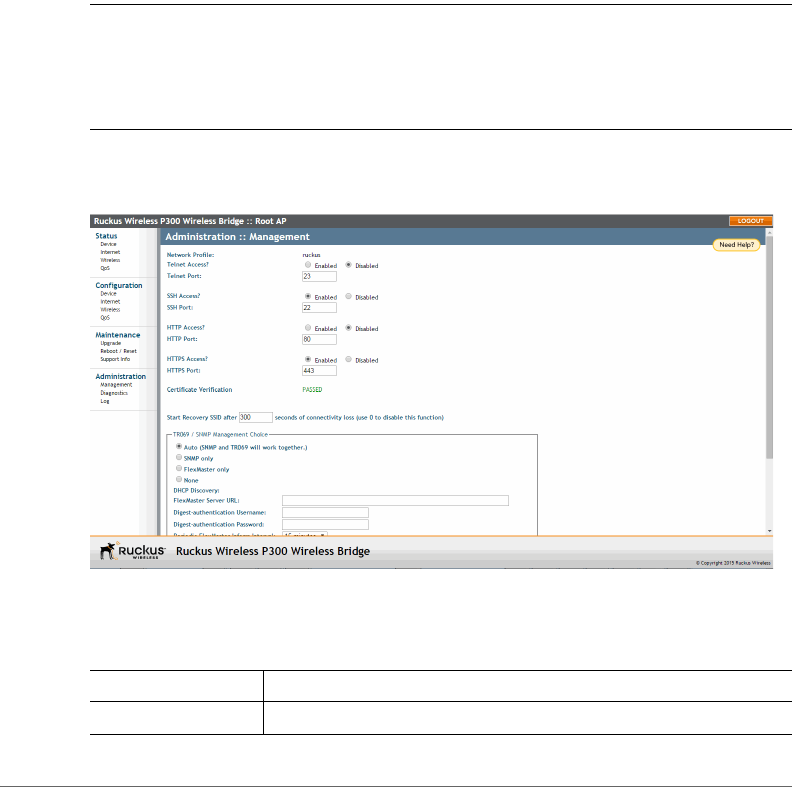This screenshot has width=792, height=787.
Task: Open Administration section heading
Action: point(121,376)
